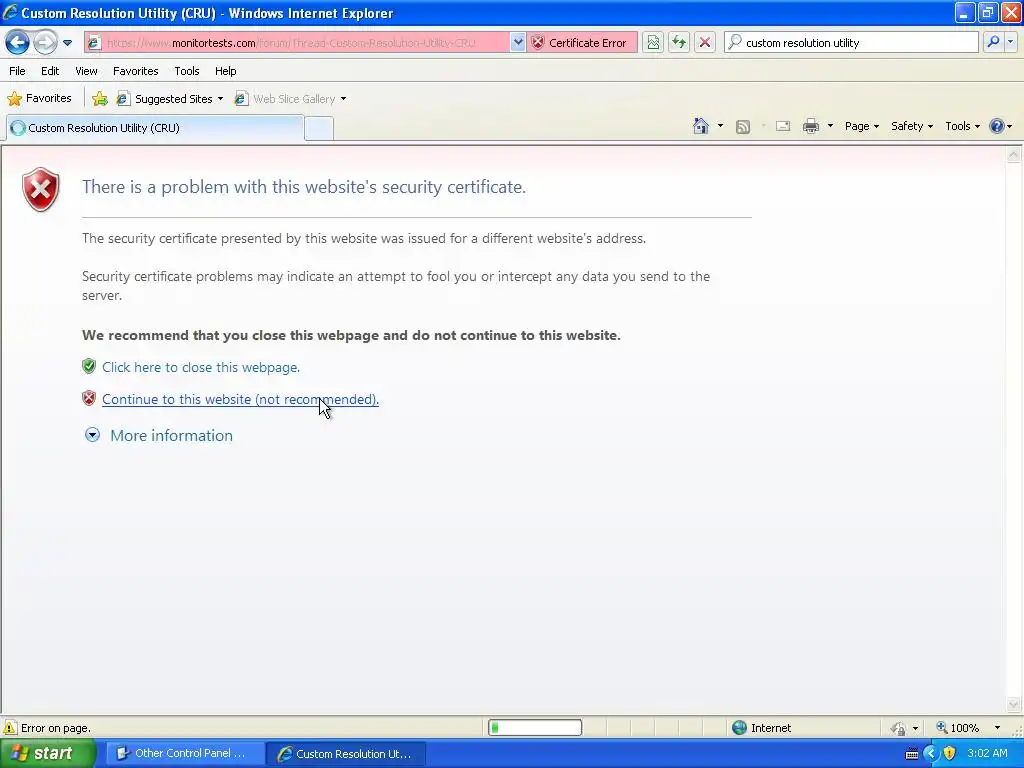Refresh the page with the Refresh icon

[679, 43]
